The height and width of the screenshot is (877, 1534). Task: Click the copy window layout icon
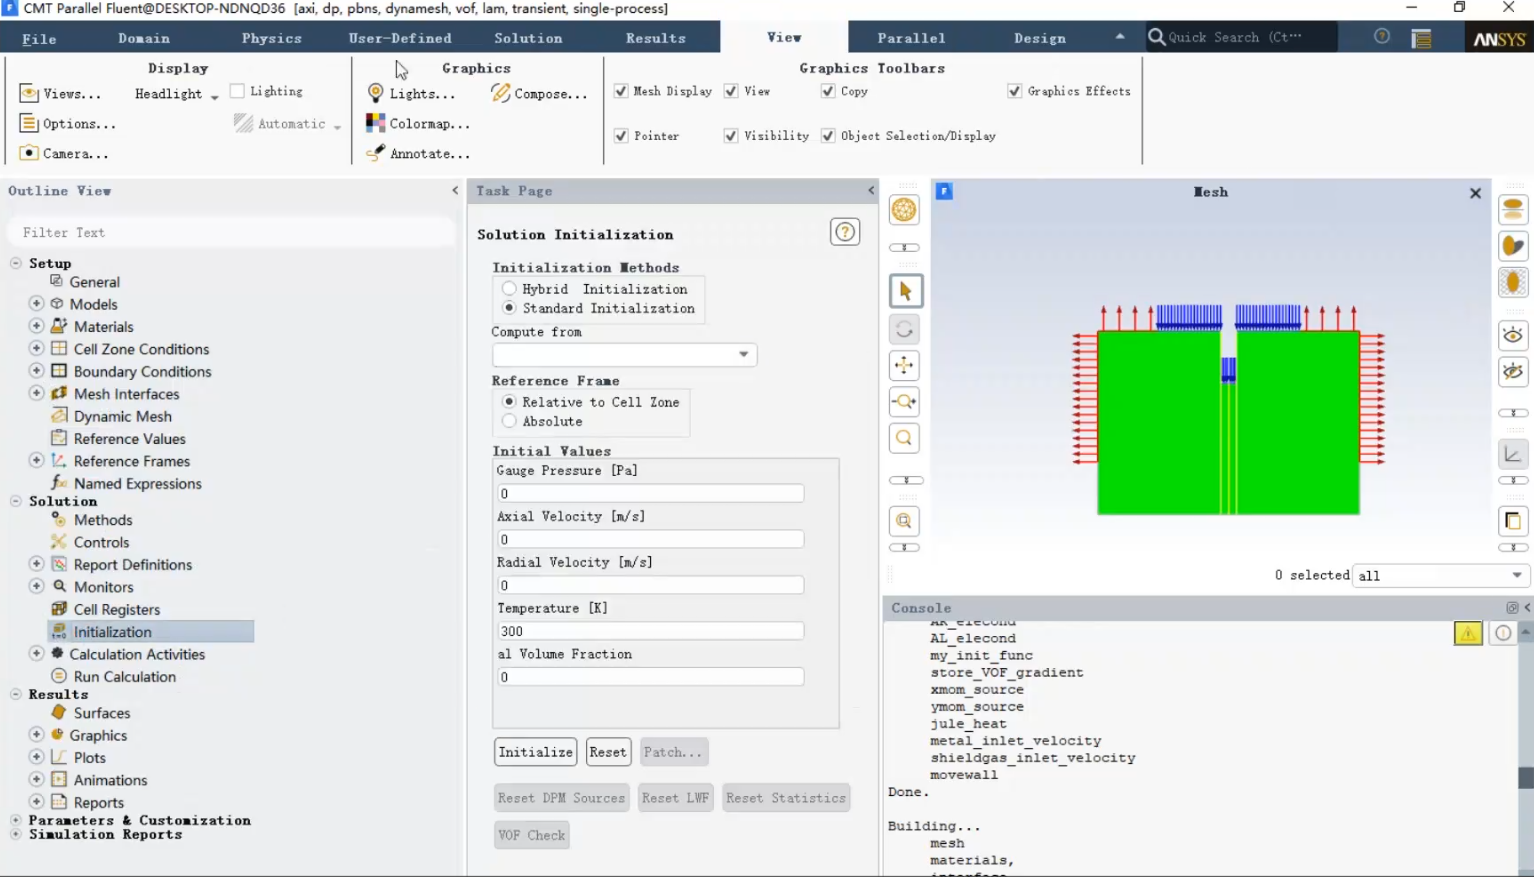point(1513,521)
